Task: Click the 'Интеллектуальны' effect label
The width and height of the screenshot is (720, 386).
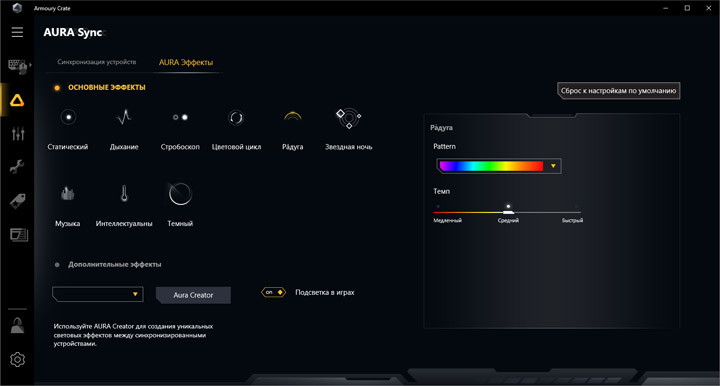Action: [x=124, y=224]
